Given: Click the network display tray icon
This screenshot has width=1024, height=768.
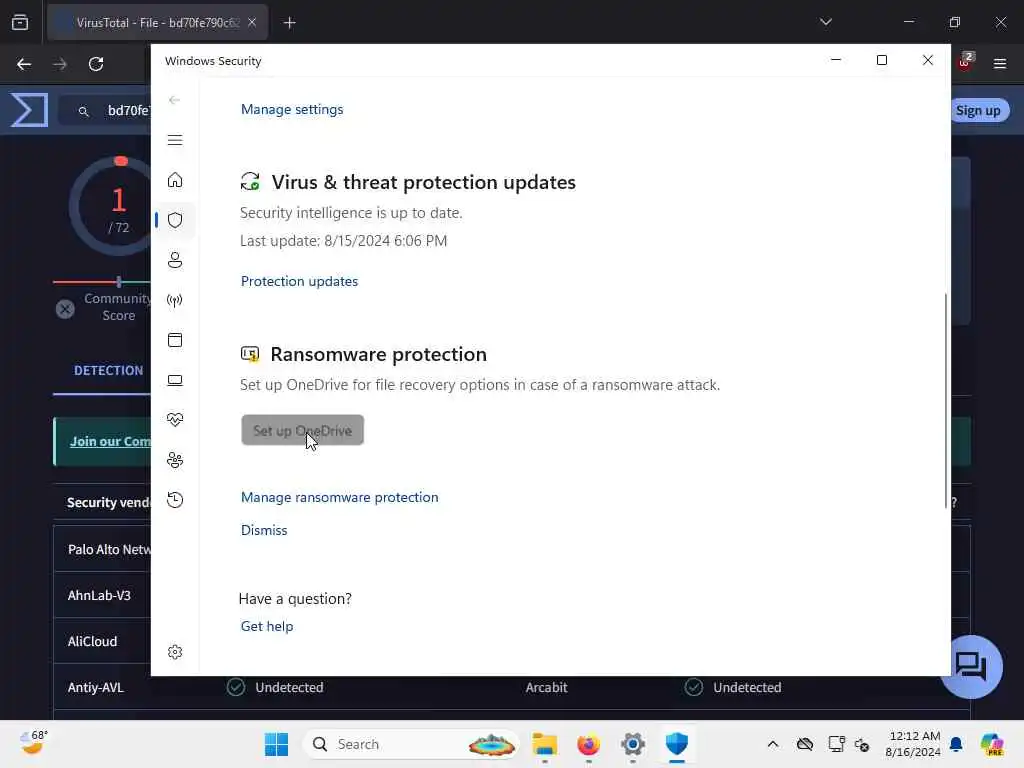Looking at the screenshot, I should (x=836, y=744).
